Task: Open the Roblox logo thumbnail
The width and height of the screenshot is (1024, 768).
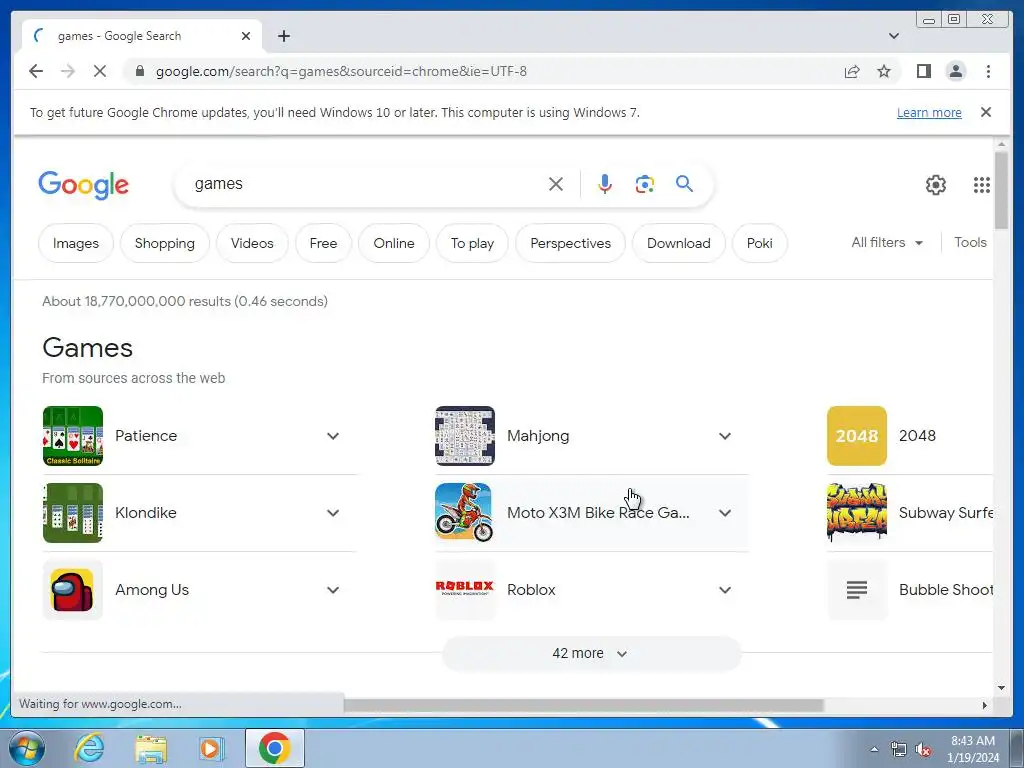Action: (x=465, y=590)
